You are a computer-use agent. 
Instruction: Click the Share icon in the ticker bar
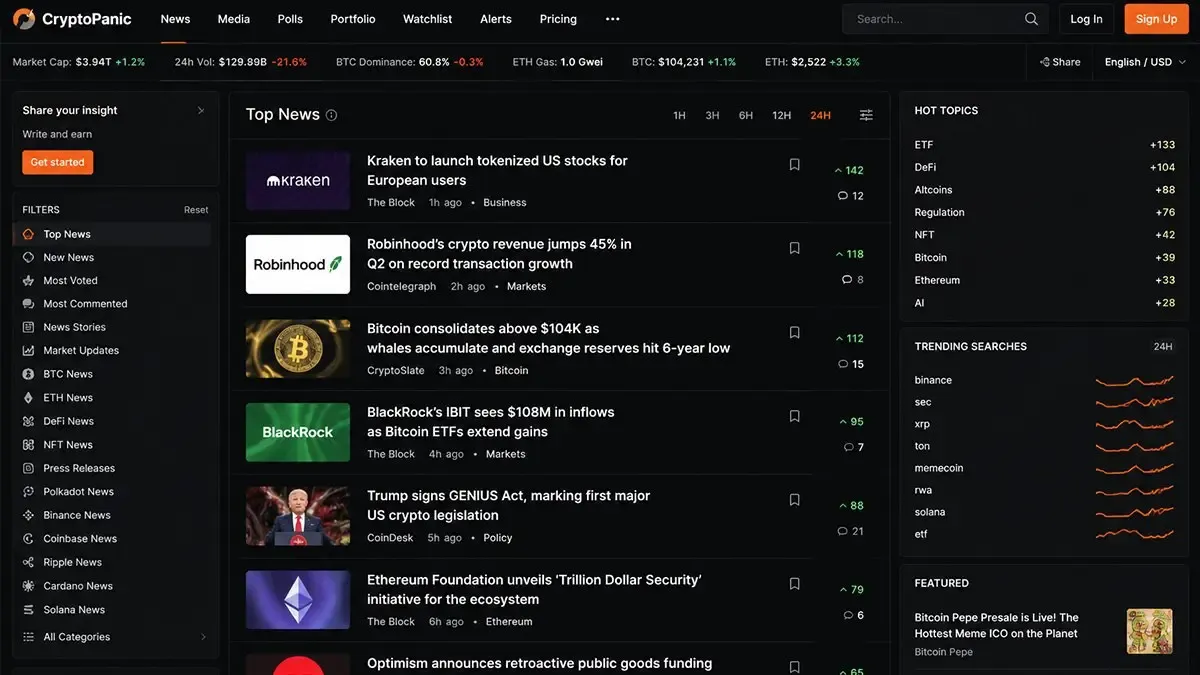point(1045,62)
